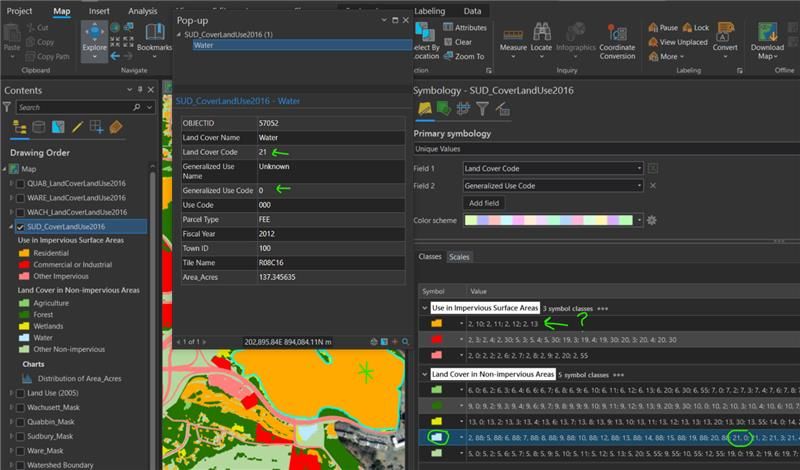Screen dimensions: 800x470
Task: Turn on the Wachusett_Mask layer checkbox
Action: (20, 408)
